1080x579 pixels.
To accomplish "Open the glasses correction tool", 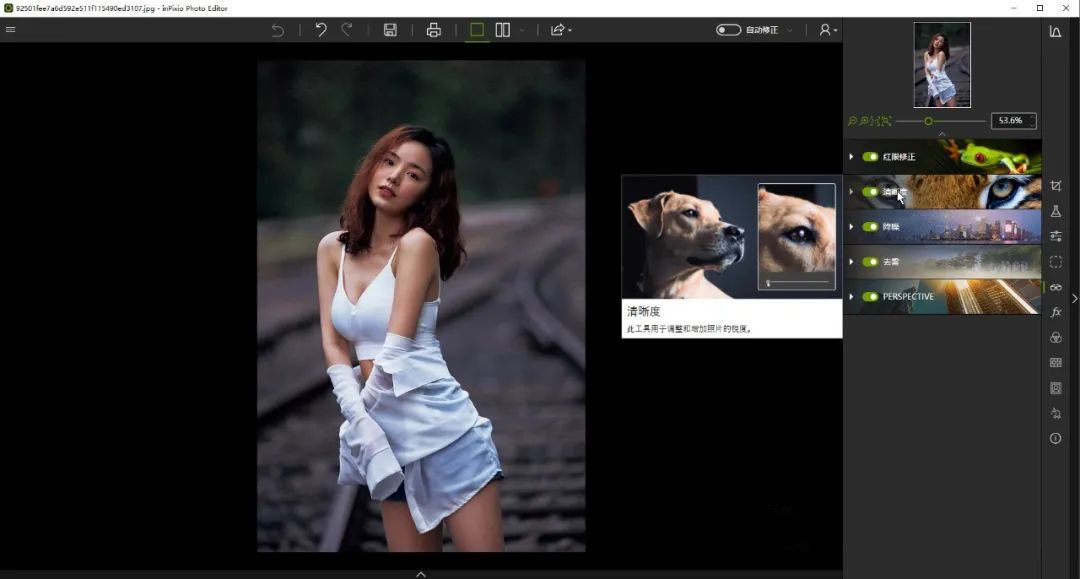I will coord(1055,287).
